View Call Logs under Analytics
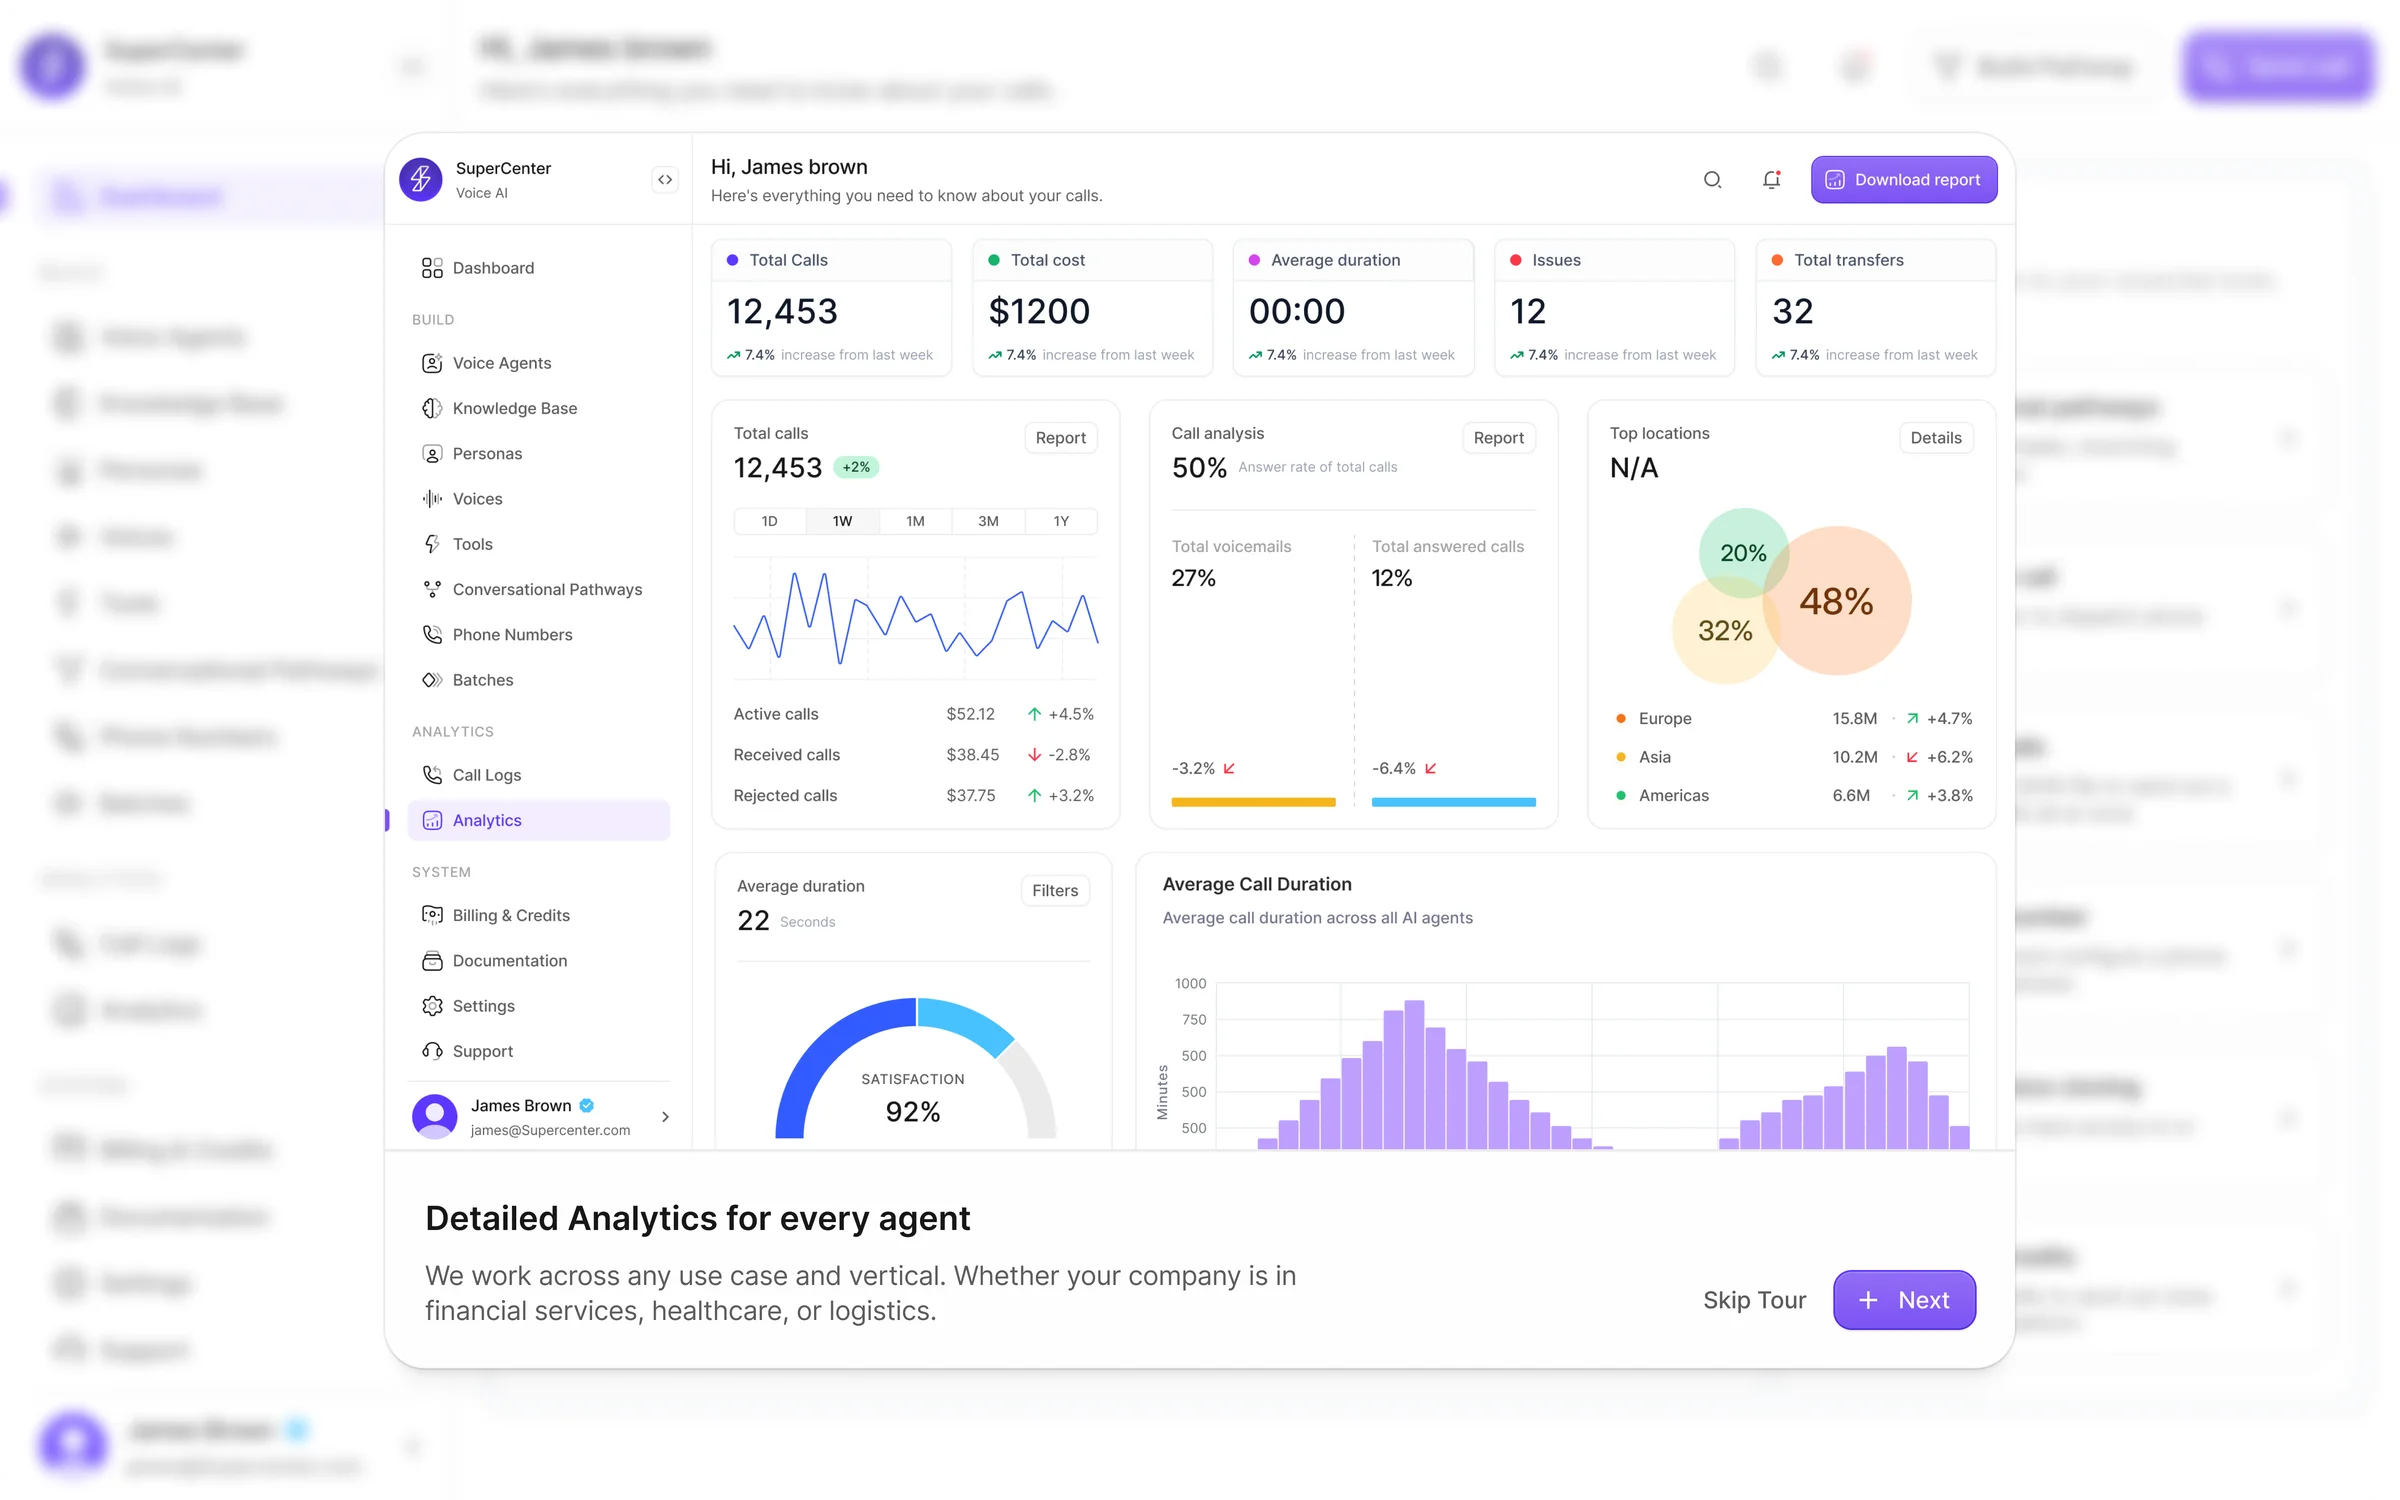 (486, 774)
